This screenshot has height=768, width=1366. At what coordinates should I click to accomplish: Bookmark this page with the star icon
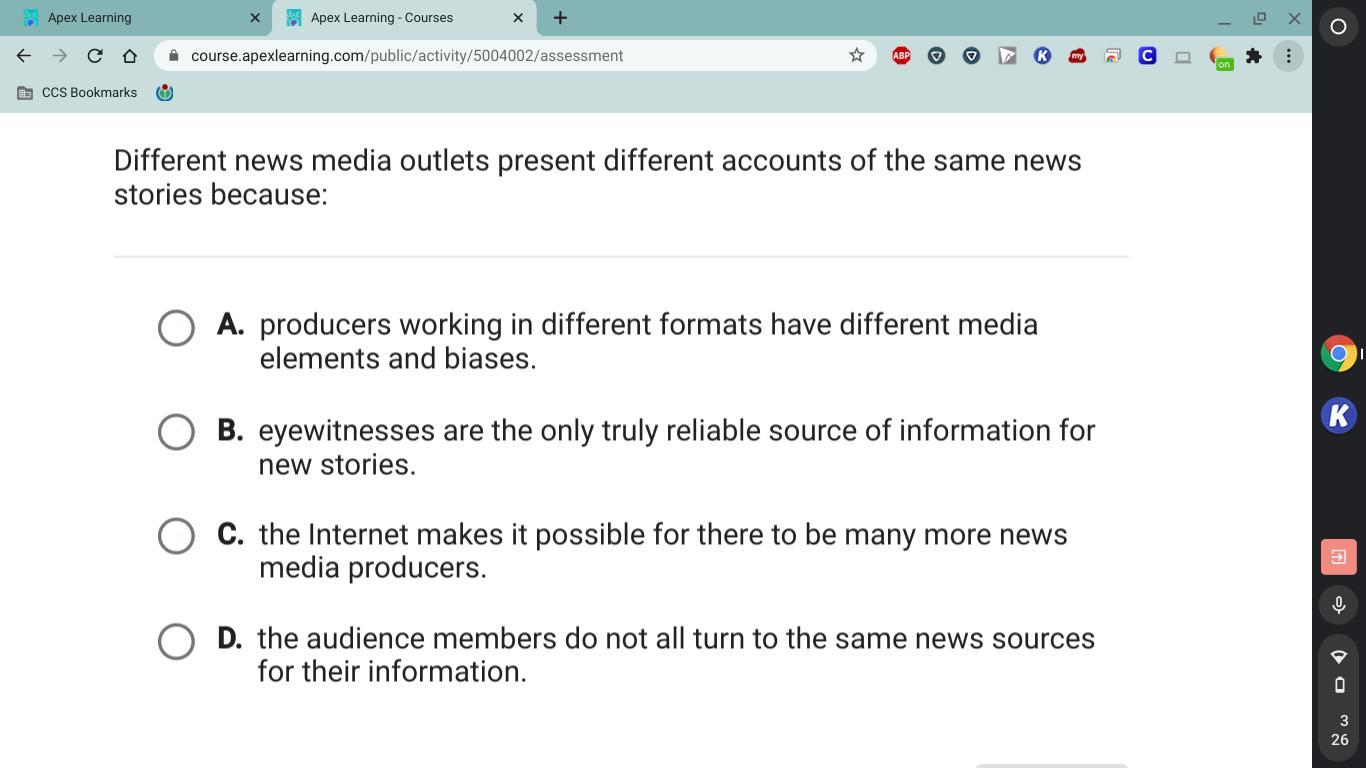click(856, 56)
